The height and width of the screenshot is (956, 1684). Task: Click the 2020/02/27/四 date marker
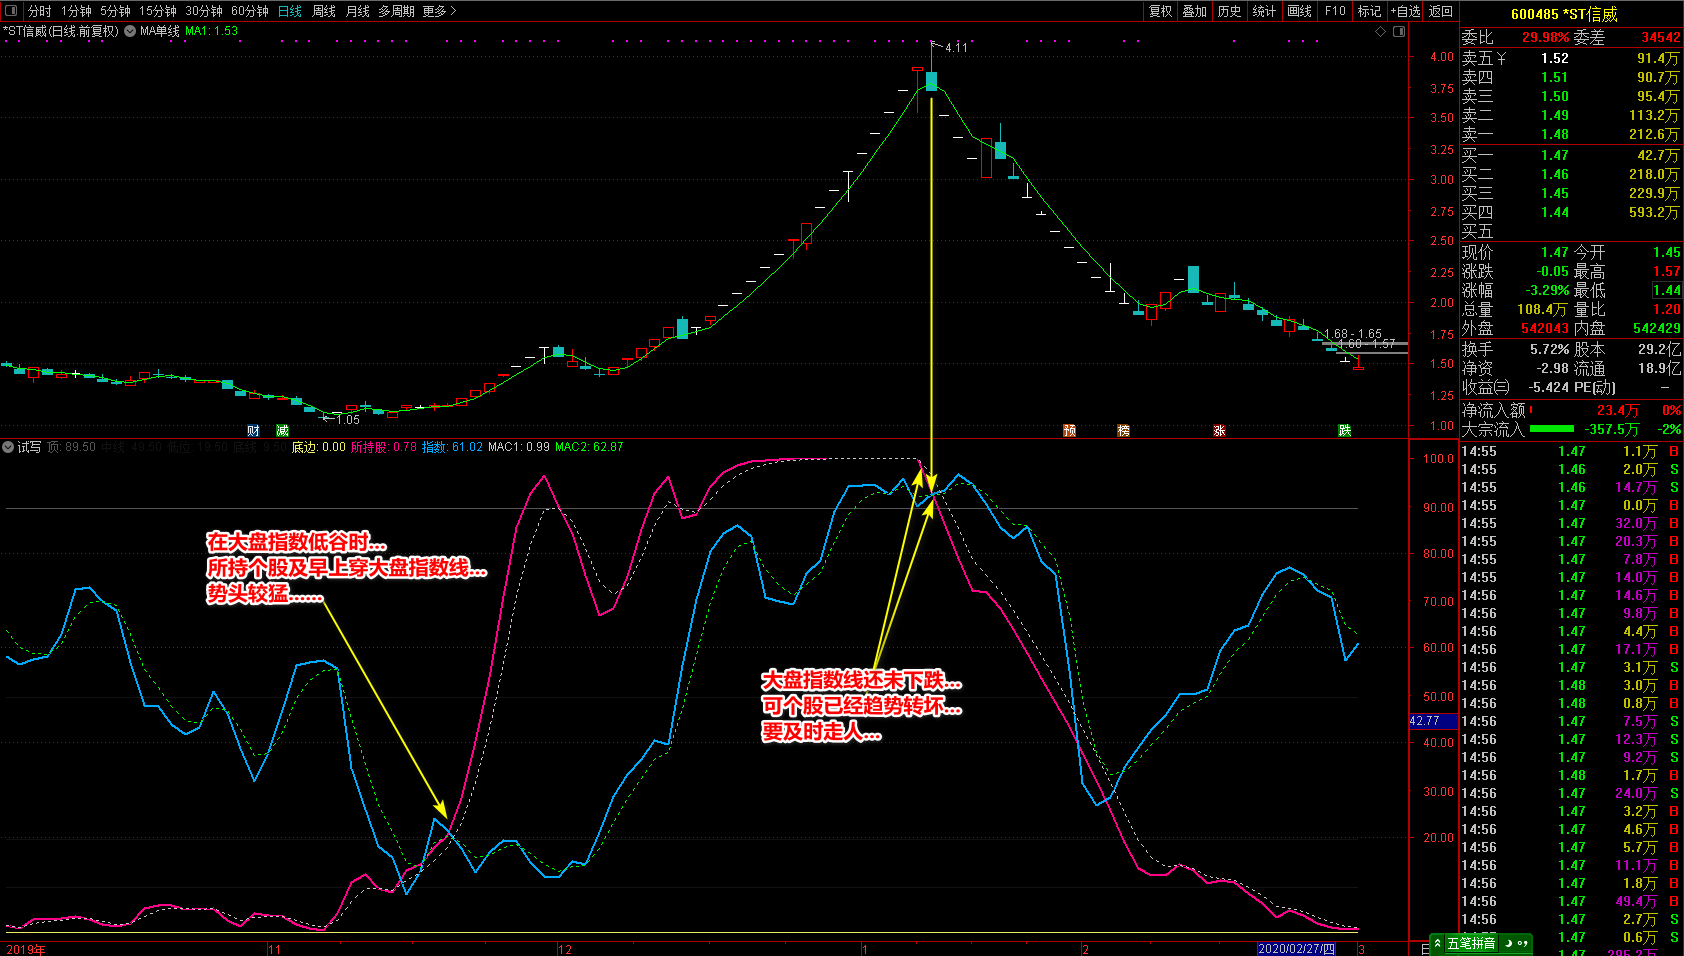(x=1296, y=949)
